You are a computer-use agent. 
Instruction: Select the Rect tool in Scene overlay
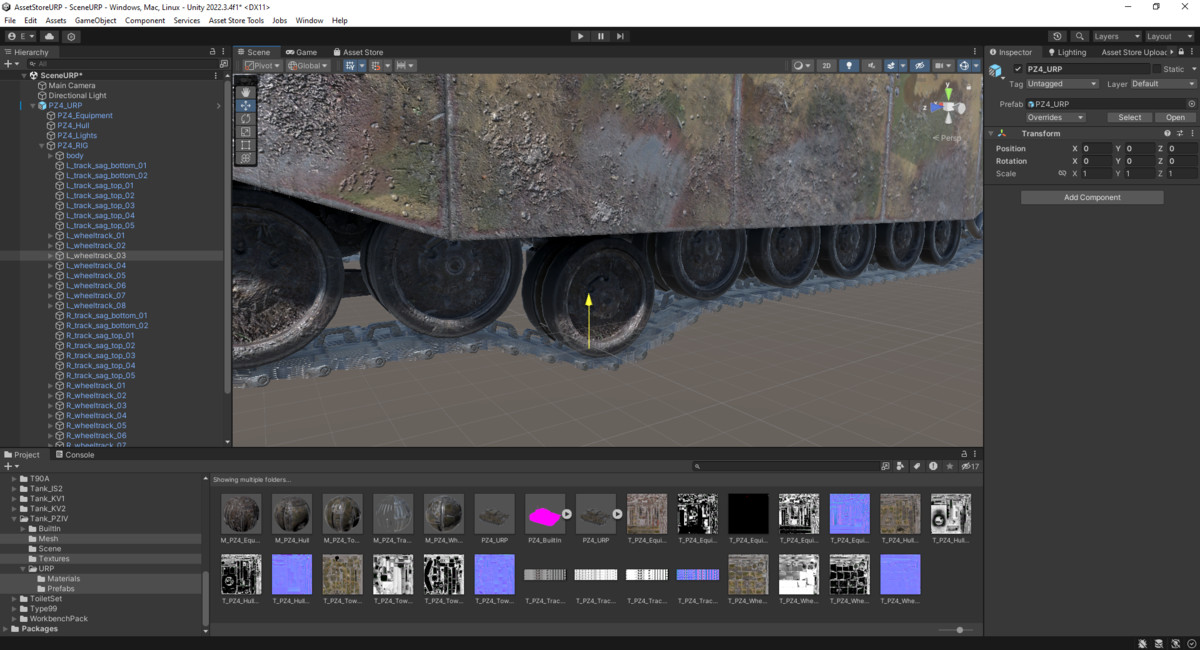[x=246, y=145]
